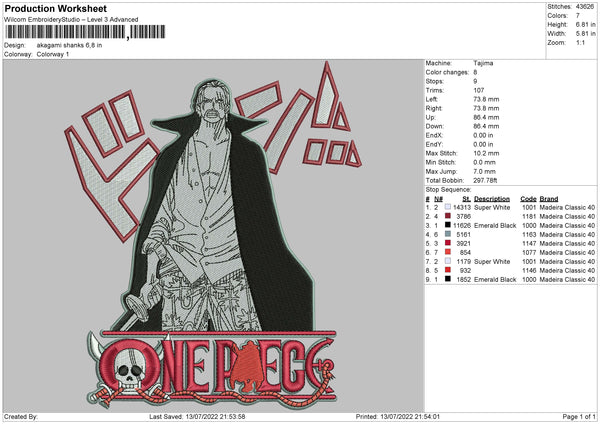The image size is (600, 424).
Task: Click the St. column header
Action: [466, 198]
